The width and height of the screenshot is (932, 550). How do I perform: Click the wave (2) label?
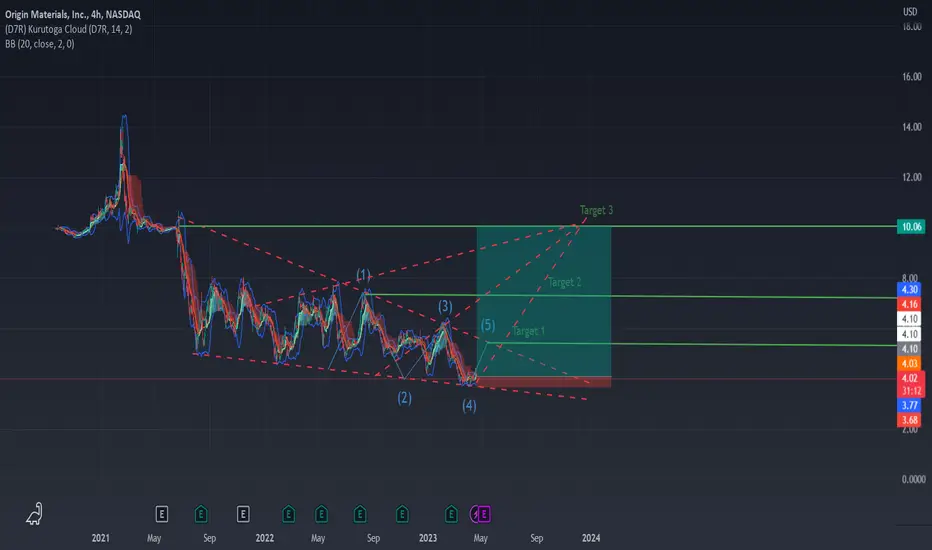[x=404, y=398]
